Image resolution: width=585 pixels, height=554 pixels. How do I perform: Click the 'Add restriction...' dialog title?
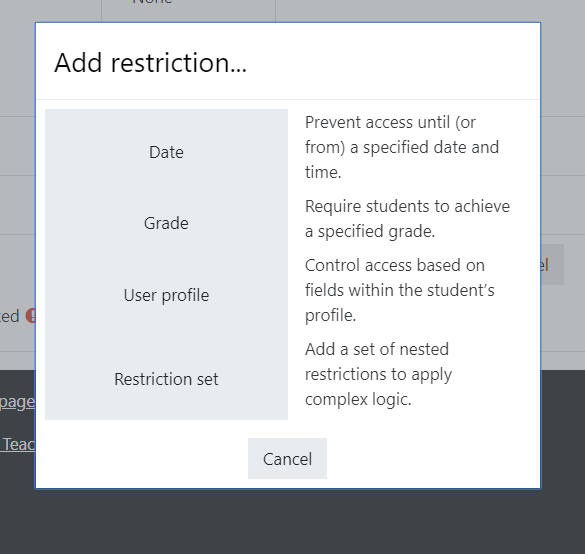point(150,62)
